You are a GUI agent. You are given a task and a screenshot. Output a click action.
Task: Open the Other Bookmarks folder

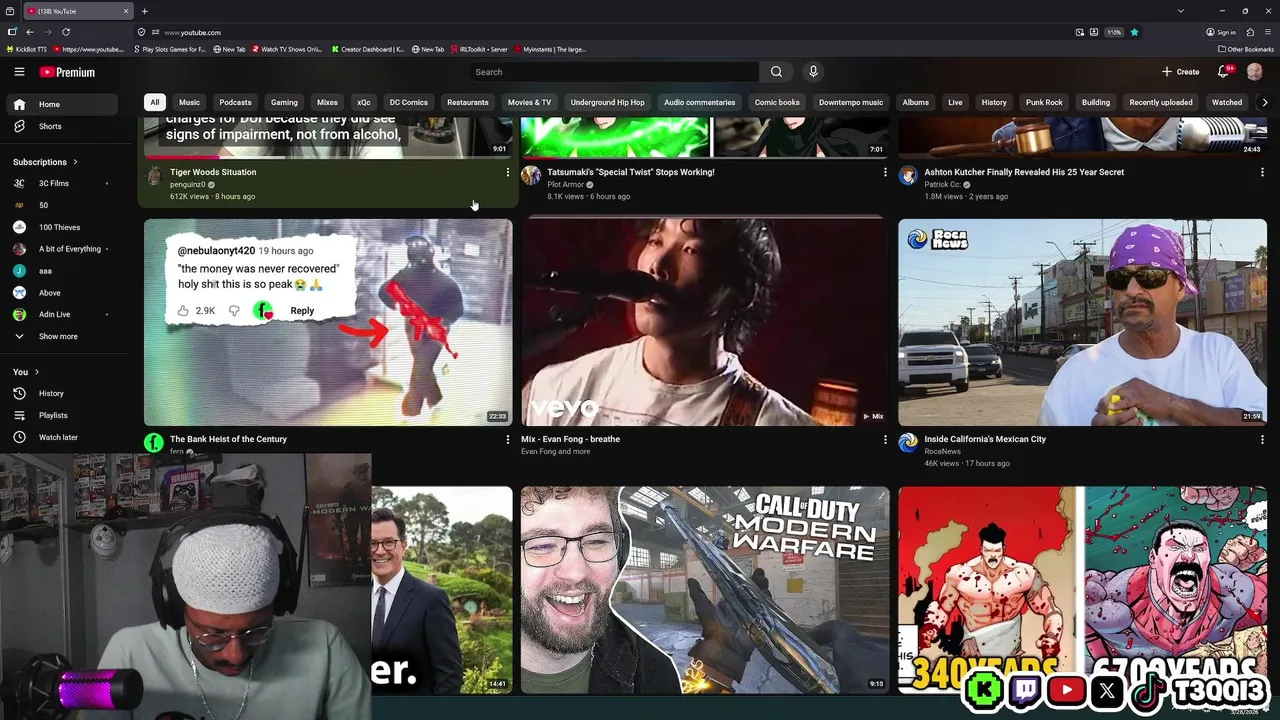click(x=1246, y=49)
